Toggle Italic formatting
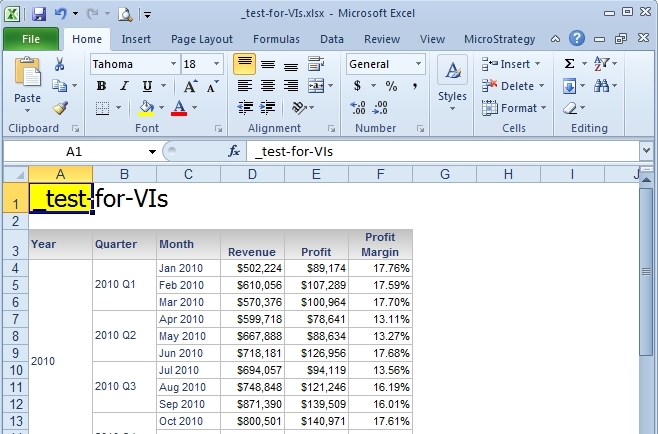Image resolution: width=658 pixels, height=434 pixels. (124, 86)
